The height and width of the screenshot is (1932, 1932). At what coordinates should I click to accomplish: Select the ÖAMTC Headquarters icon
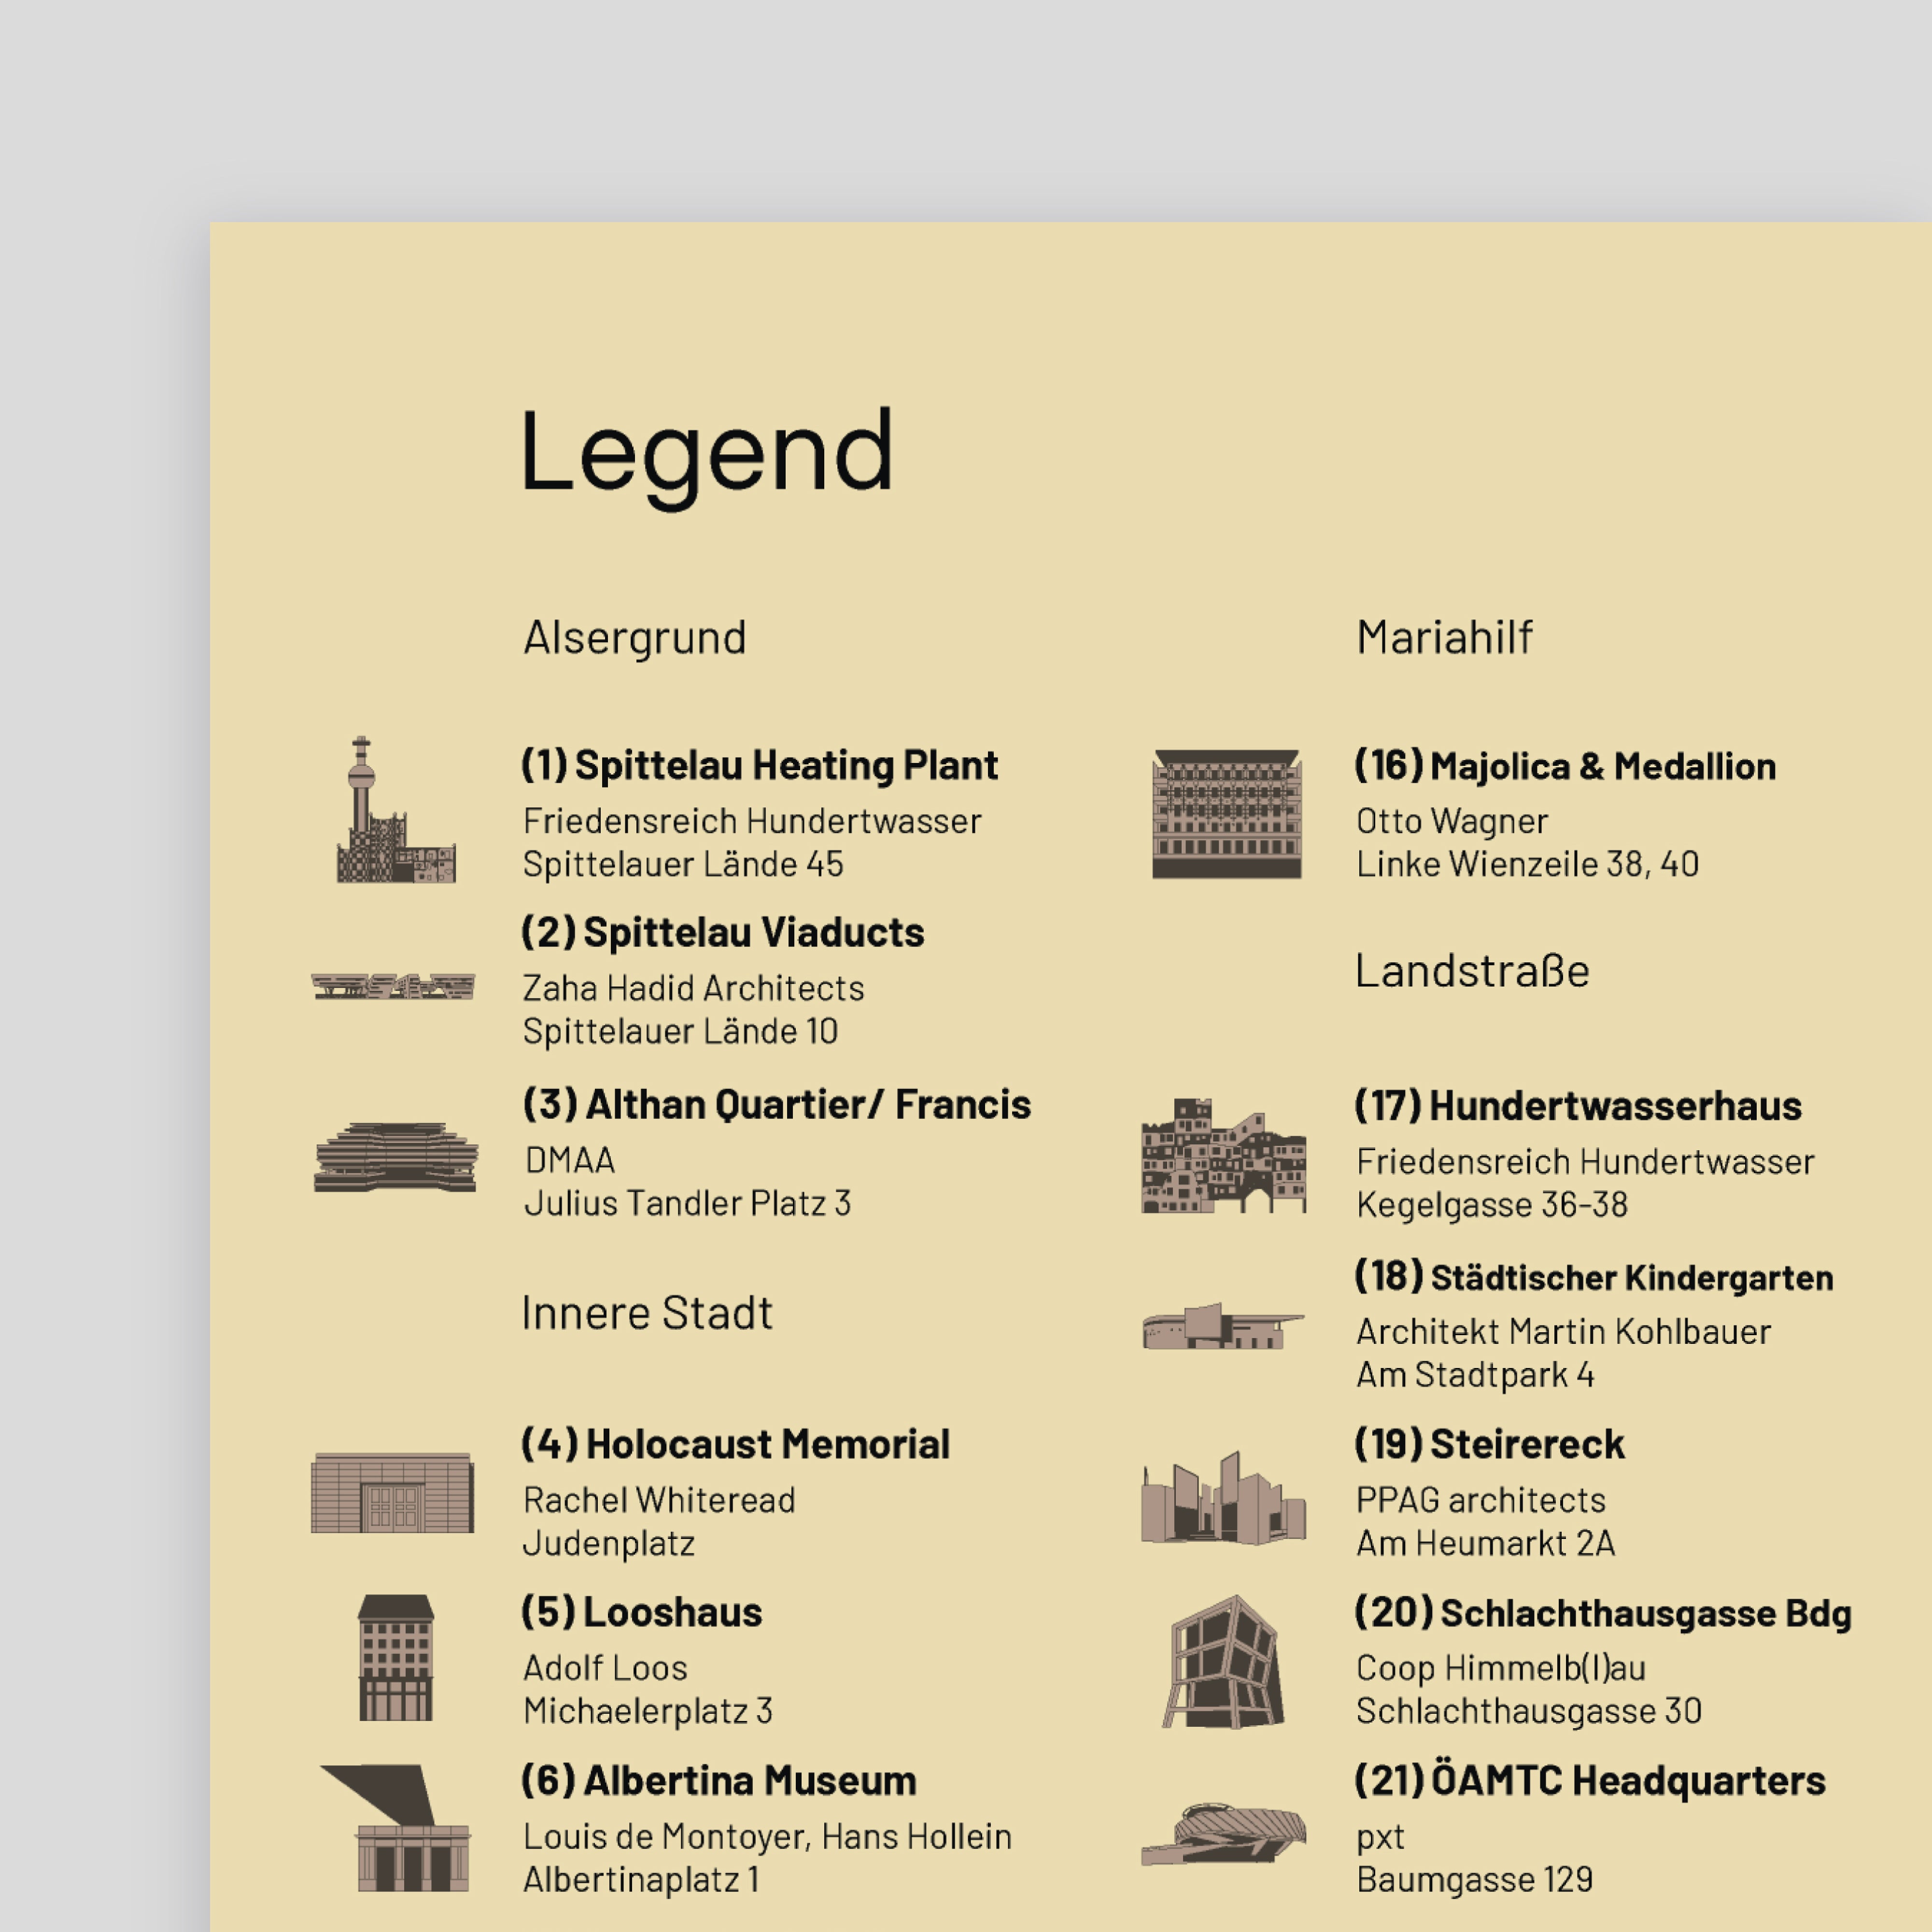pos(1224,1834)
